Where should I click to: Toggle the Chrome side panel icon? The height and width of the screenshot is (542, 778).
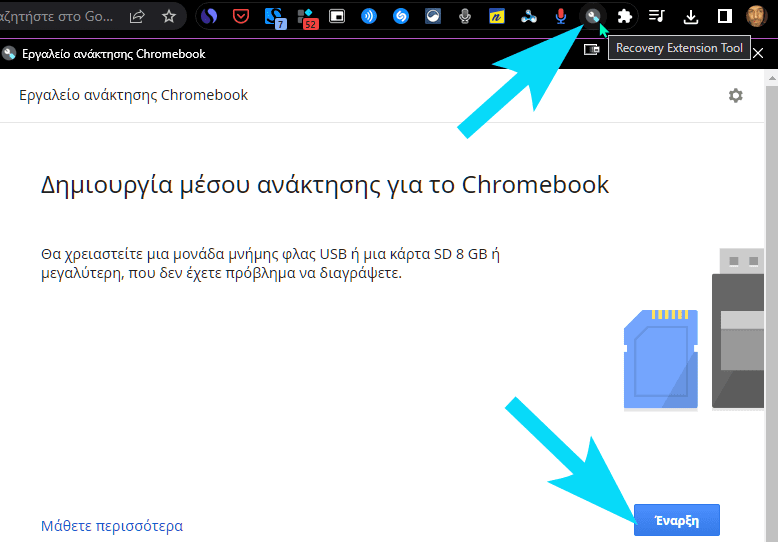point(724,16)
